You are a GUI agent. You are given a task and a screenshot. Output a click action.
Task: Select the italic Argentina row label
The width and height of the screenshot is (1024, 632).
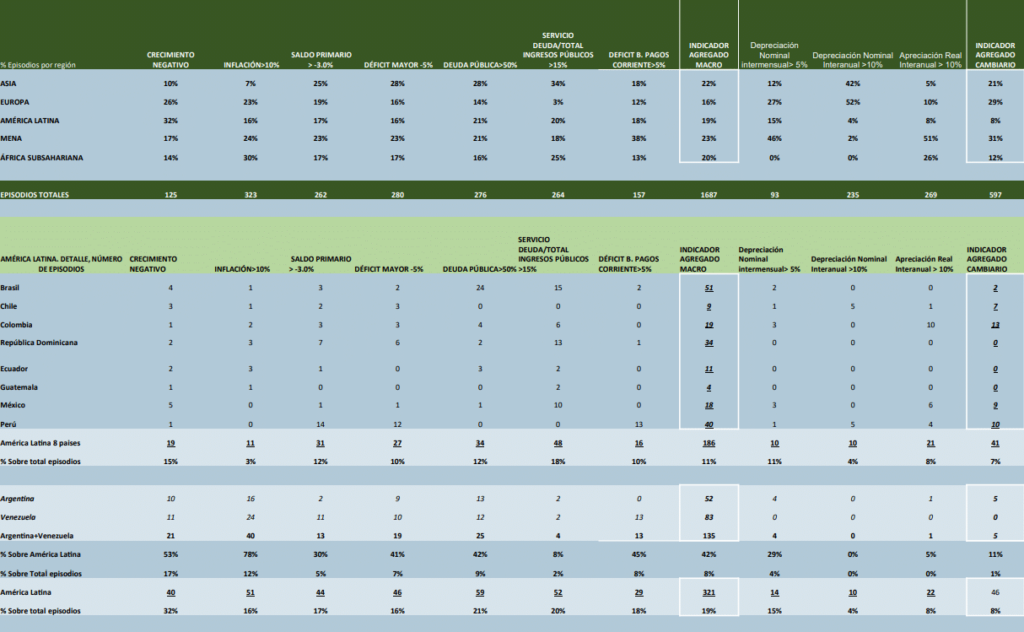click(20, 498)
